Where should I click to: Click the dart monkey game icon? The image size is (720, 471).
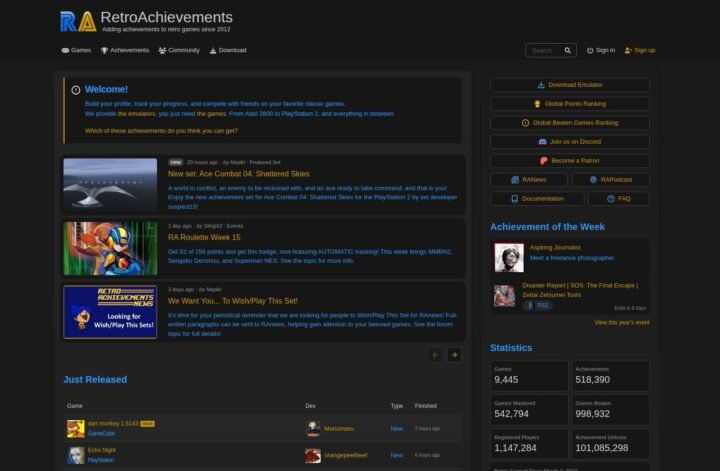point(76,429)
